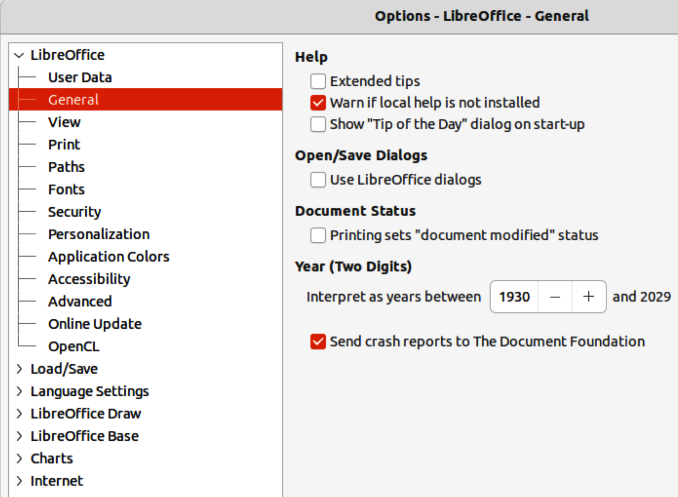Expand the Charts section

click(19, 459)
